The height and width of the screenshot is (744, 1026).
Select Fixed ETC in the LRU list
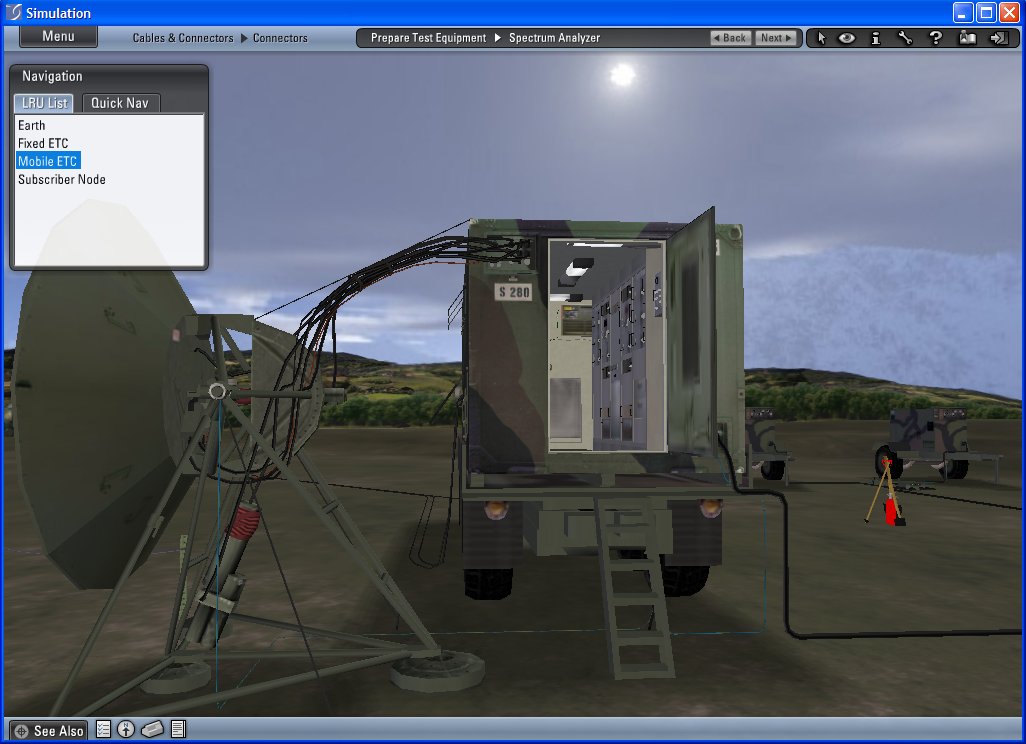coord(43,143)
